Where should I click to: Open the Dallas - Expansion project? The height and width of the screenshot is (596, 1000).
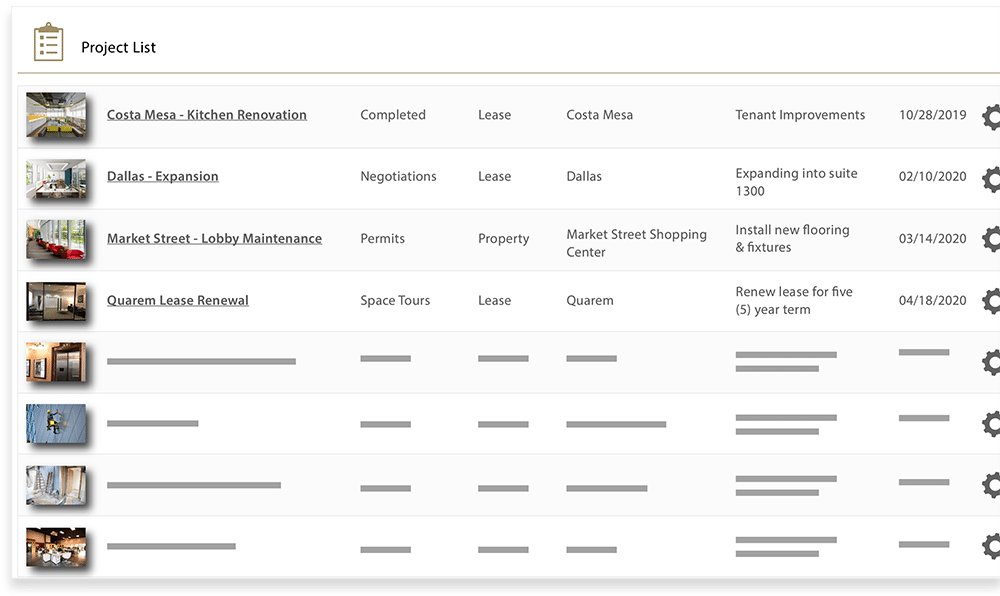(162, 176)
